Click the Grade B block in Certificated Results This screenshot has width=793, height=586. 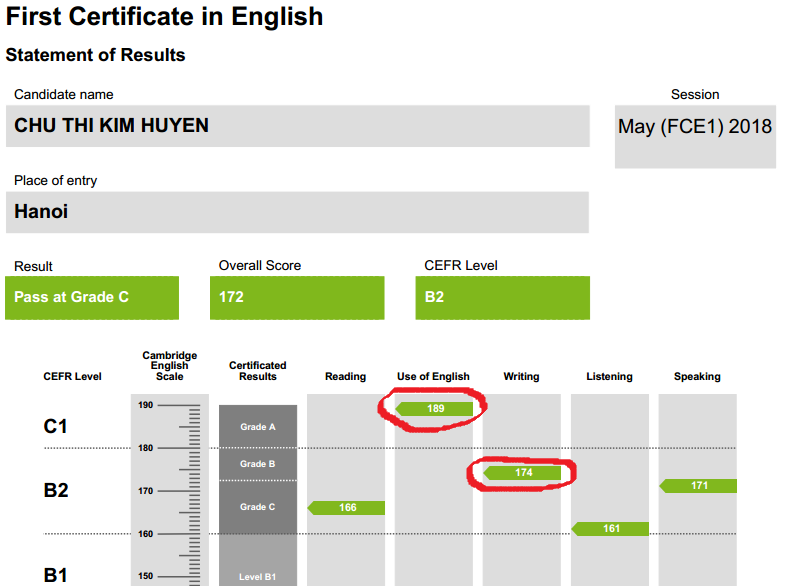[x=258, y=464]
